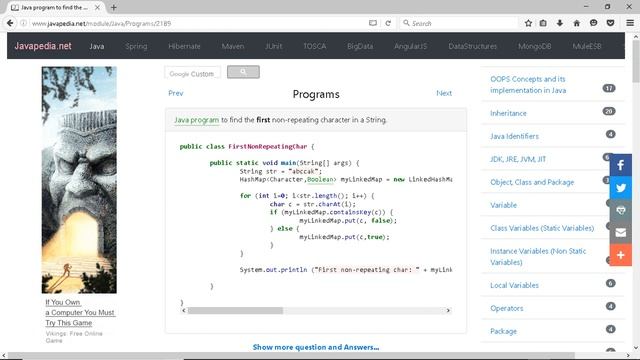Follow the green Java program link
The height and width of the screenshot is (360, 640).
click(x=196, y=120)
